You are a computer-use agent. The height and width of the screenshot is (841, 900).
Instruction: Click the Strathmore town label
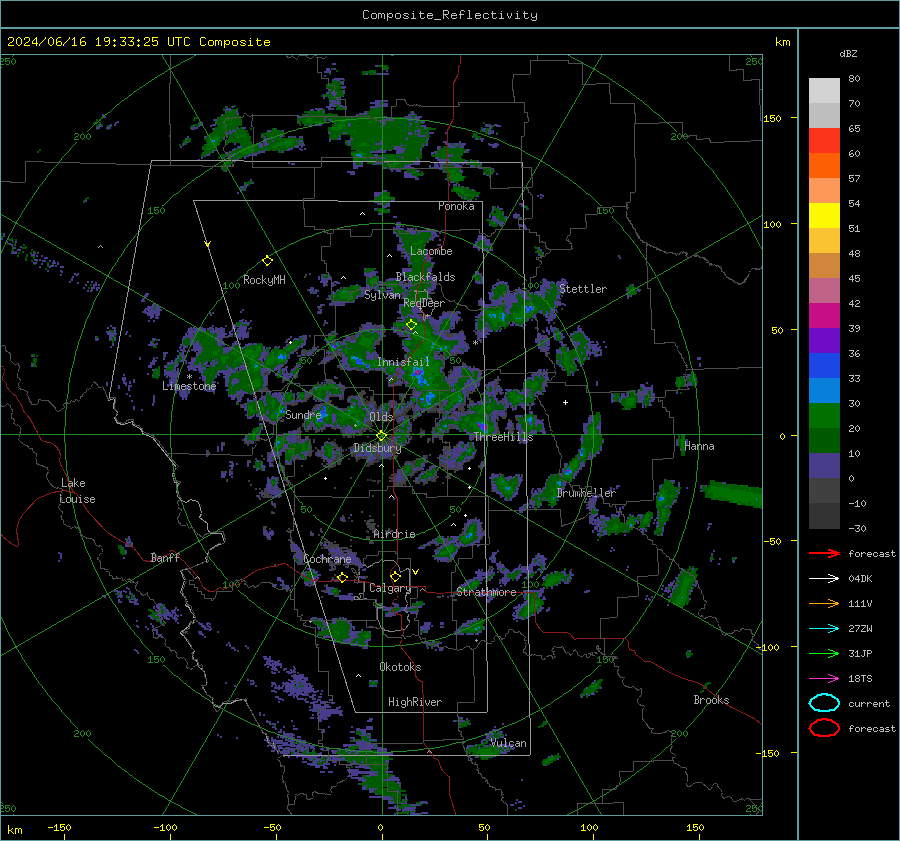pos(486,592)
